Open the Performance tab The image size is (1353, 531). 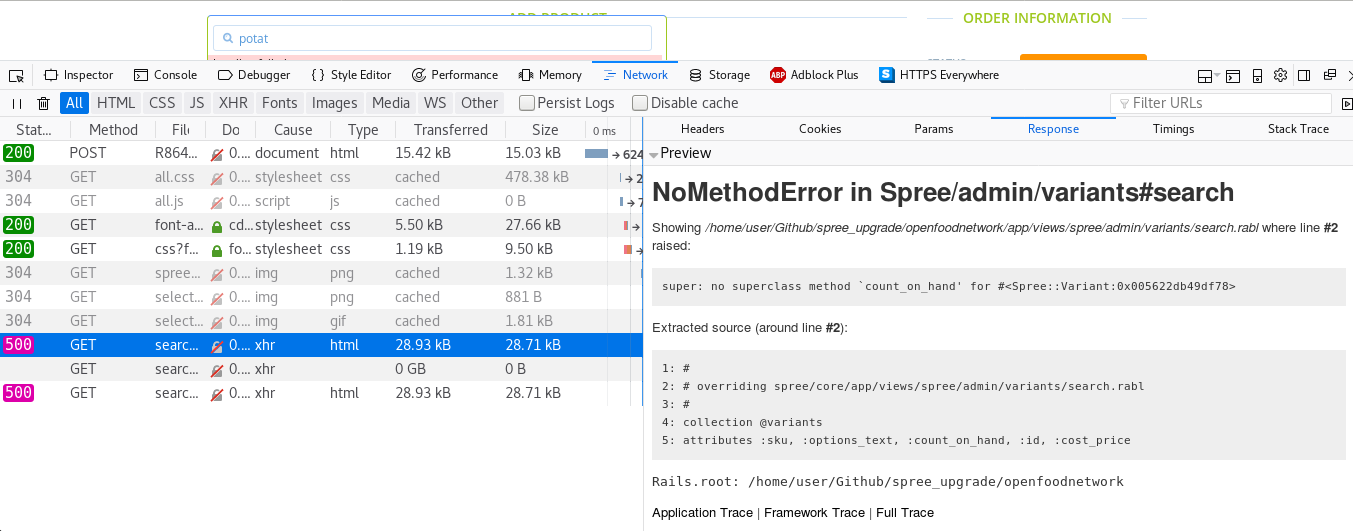(455, 75)
